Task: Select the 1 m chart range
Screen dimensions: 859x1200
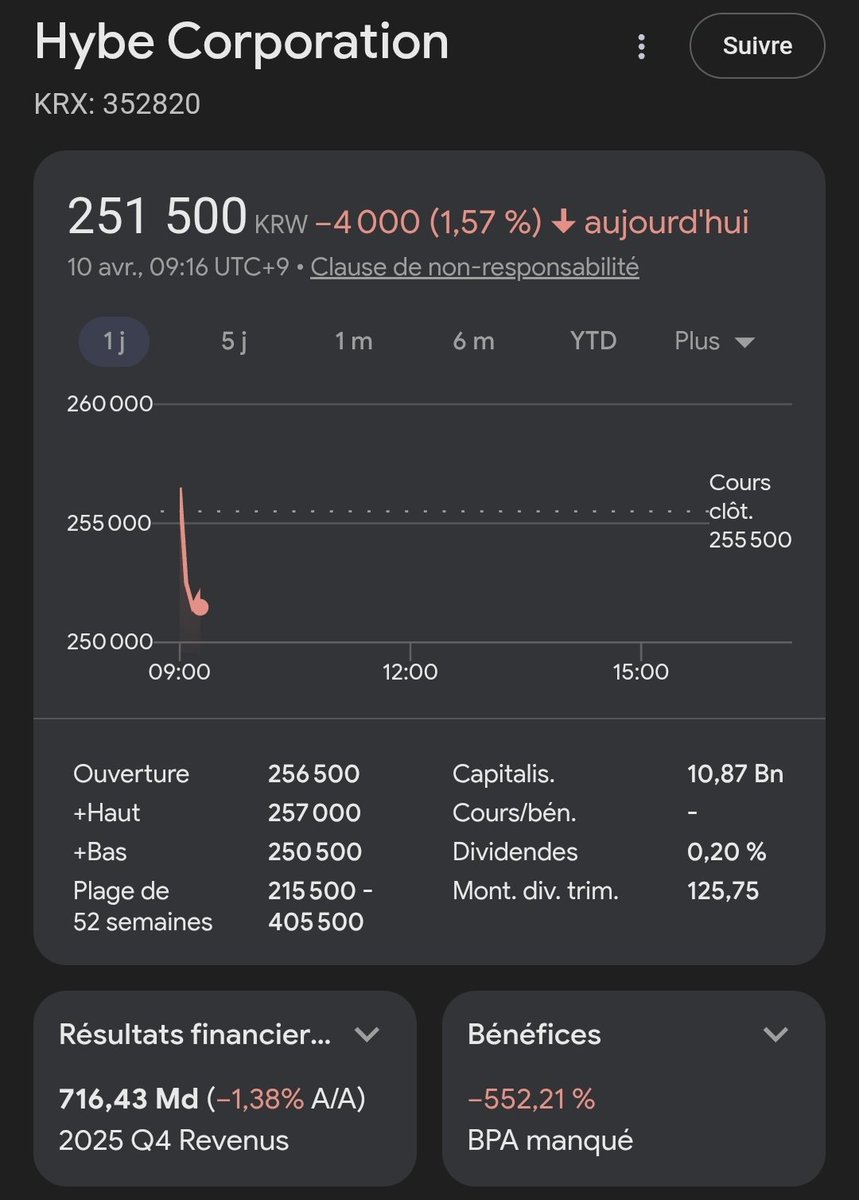Action: pyautogui.click(x=353, y=341)
